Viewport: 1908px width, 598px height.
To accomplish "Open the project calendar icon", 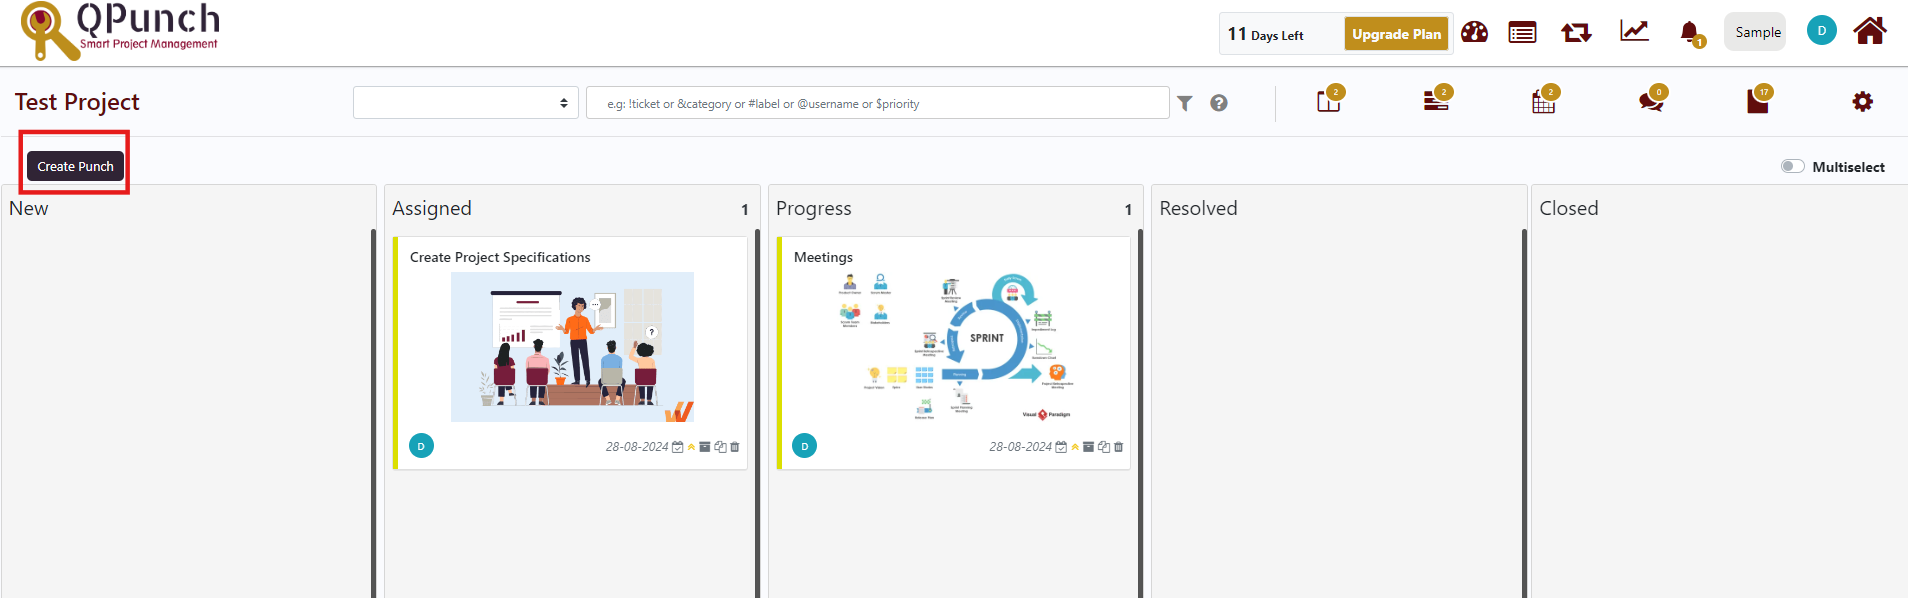I will coord(1543,102).
